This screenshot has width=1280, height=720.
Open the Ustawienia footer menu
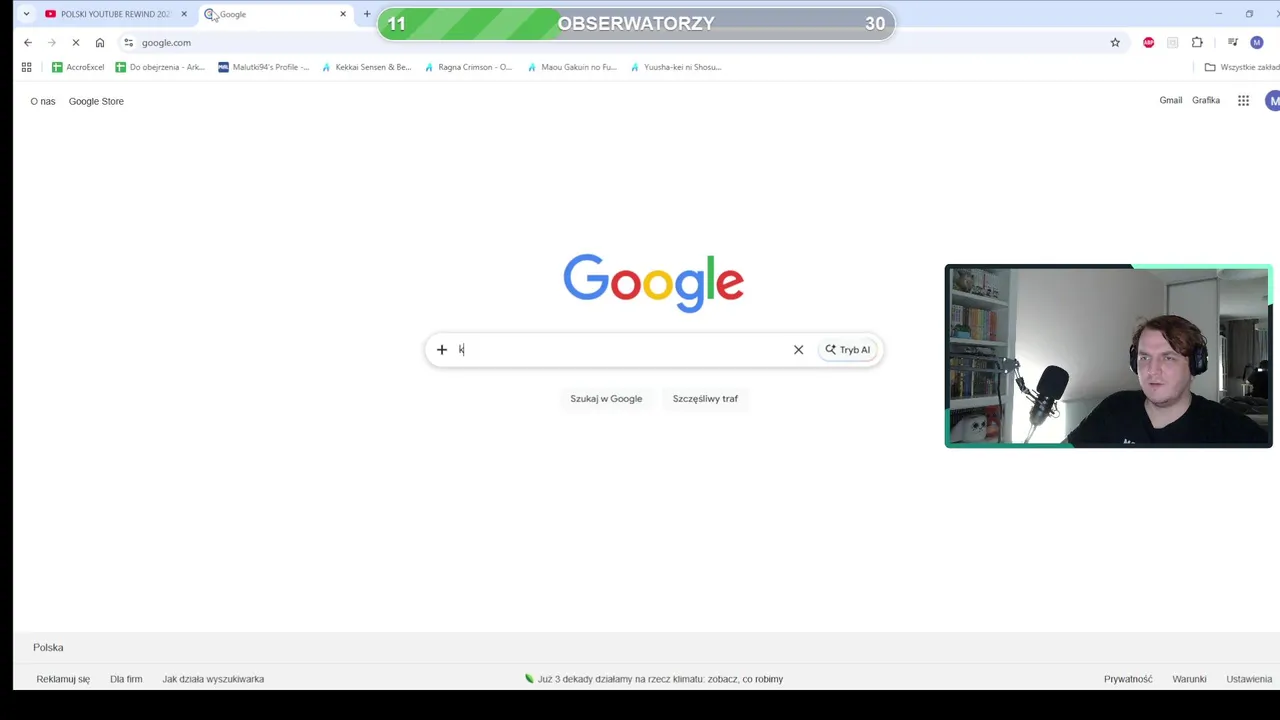click(x=1249, y=679)
